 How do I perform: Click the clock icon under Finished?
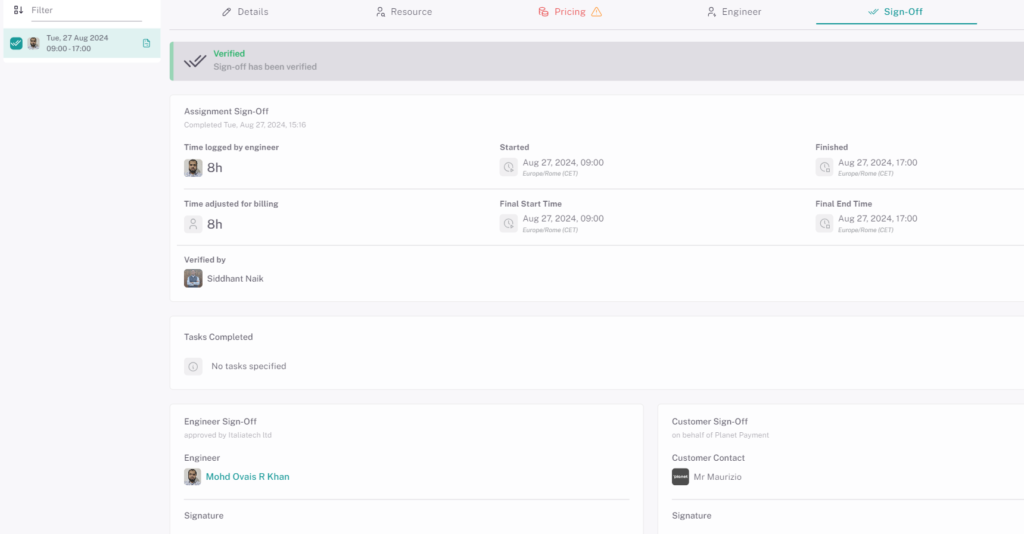(824, 168)
